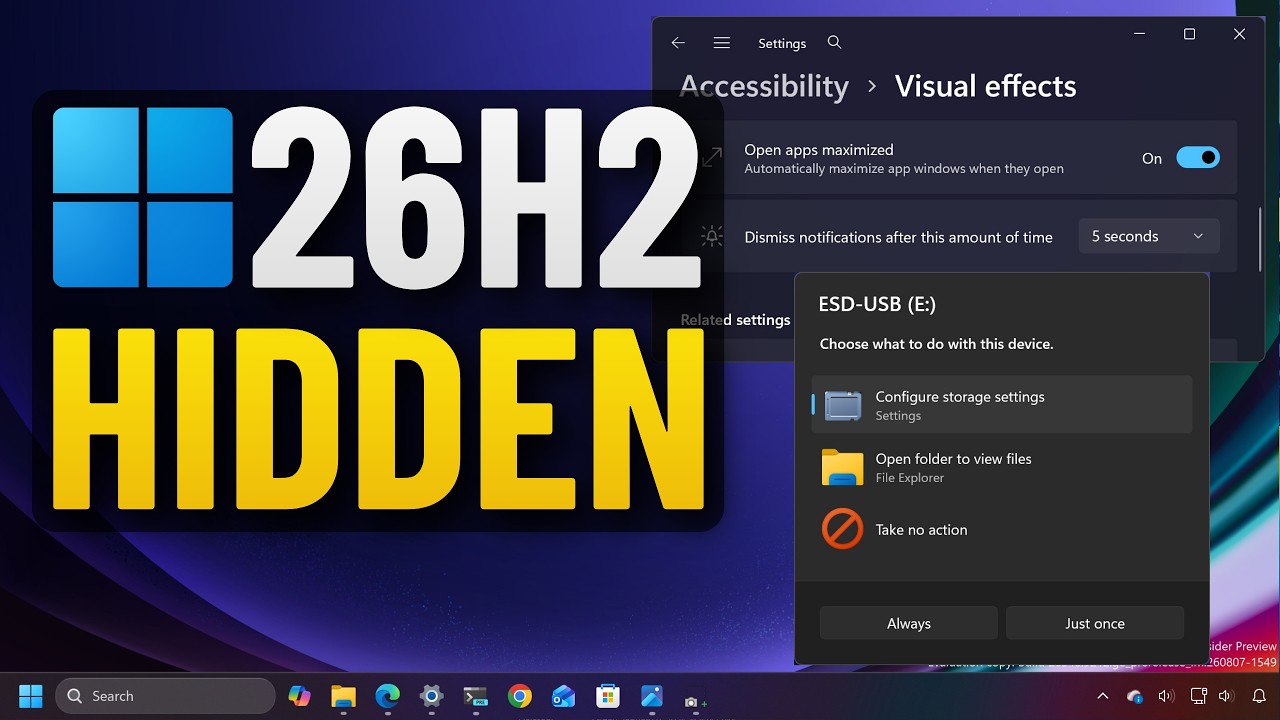
Task: Open Microsoft Store from the taskbar
Action: click(x=607, y=696)
